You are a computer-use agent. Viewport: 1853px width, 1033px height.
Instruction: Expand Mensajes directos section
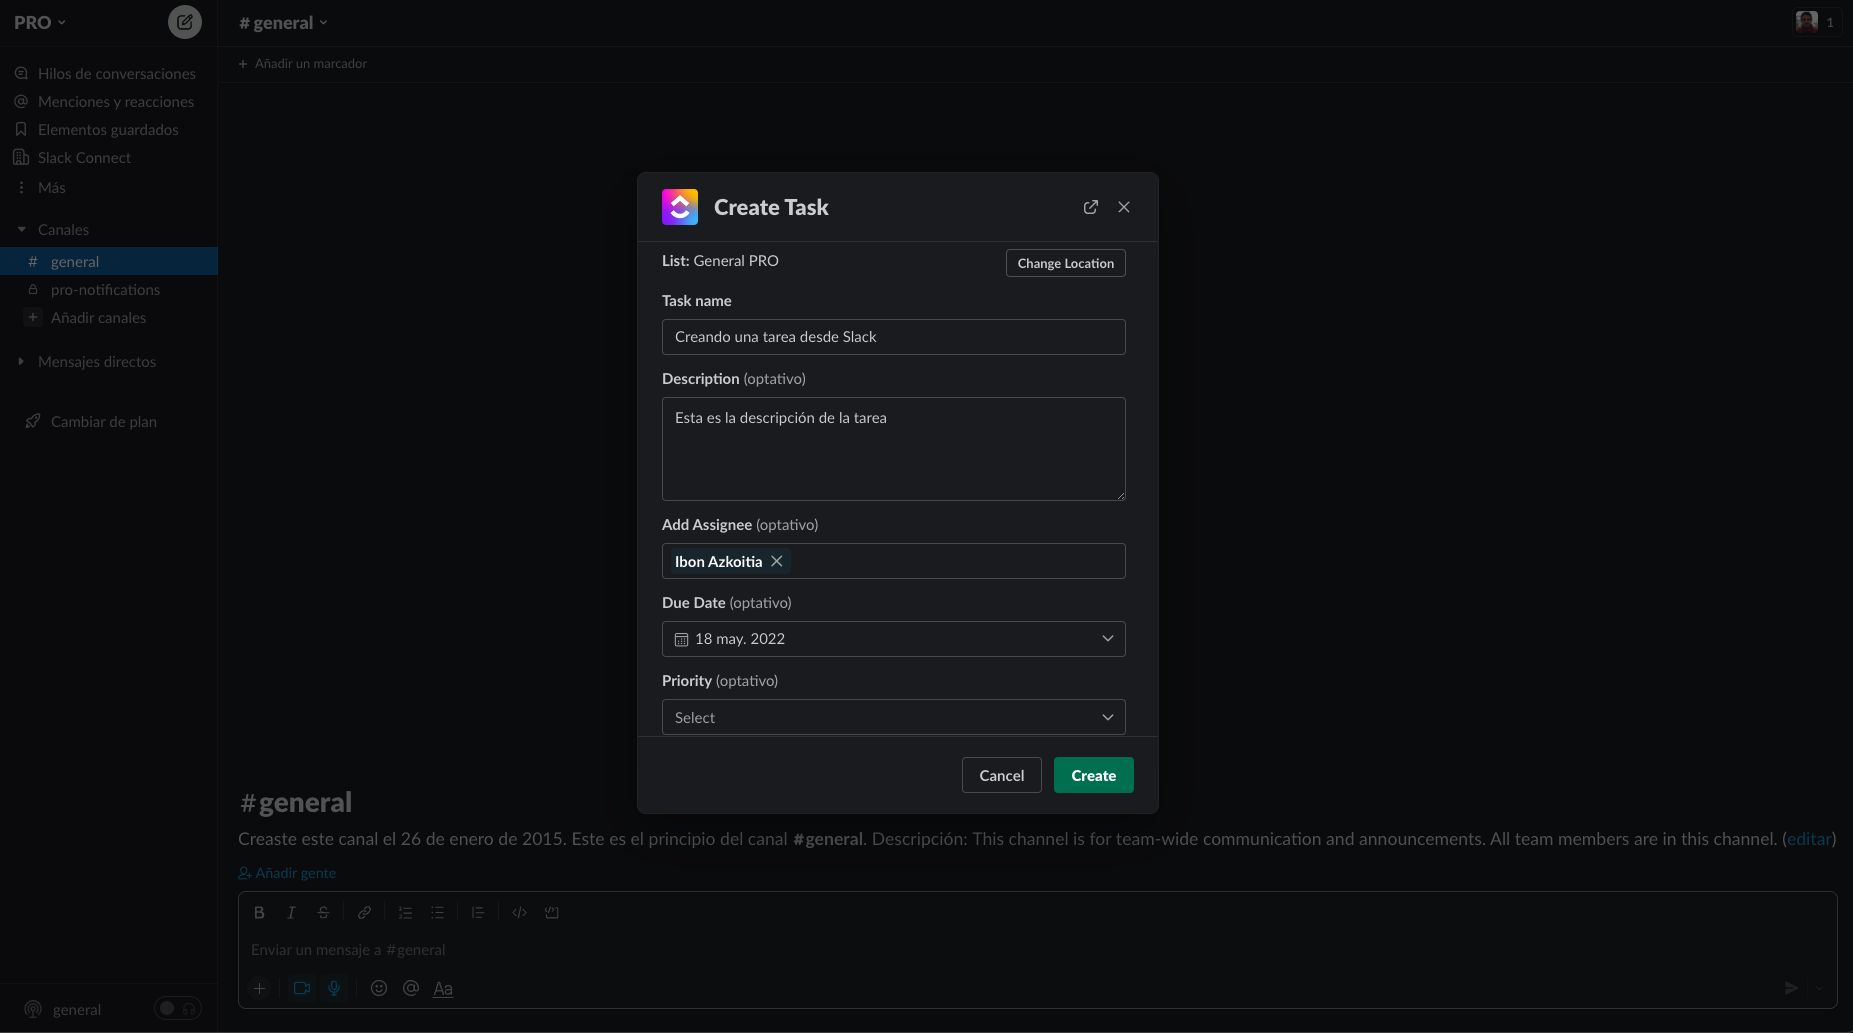(x=21, y=362)
